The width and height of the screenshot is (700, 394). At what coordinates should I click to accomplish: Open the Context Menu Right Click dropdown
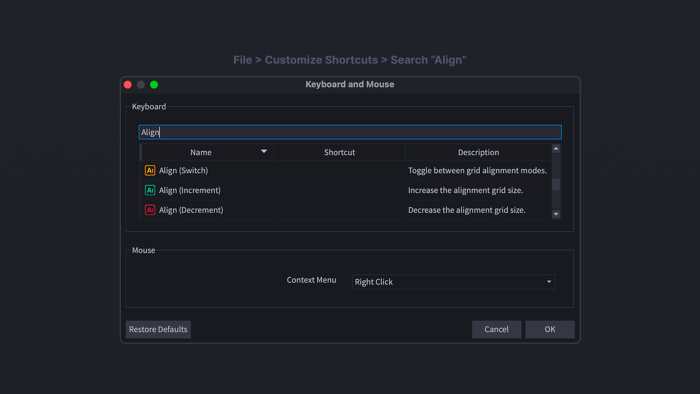pyautogui.click(x=454, y=282)
